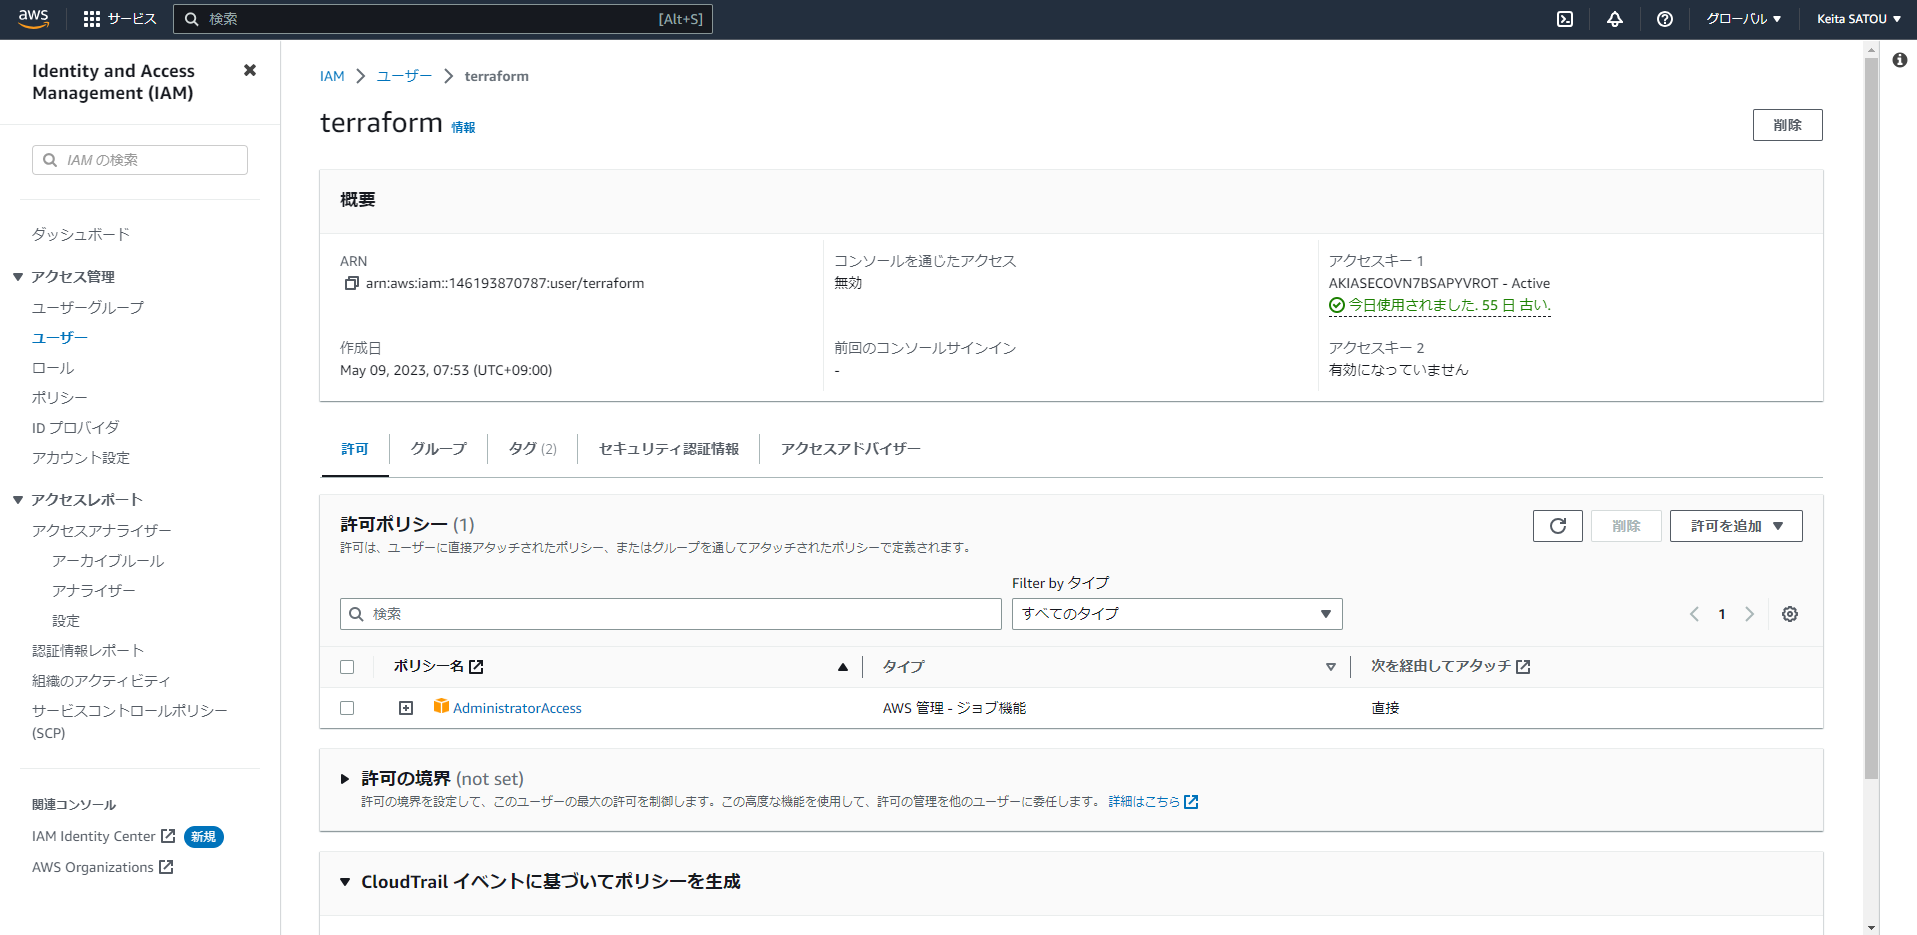Image resolution: width=1917 pixels, height=935 pixels.
Task: Open サービスコントロールポリシー (SCP) in sidebar
Action: 130,722
